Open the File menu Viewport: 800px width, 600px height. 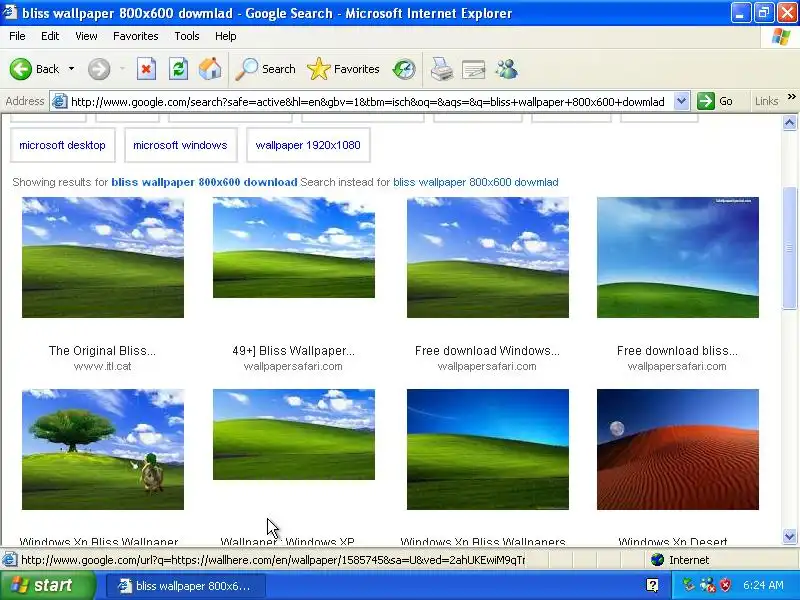17,36
